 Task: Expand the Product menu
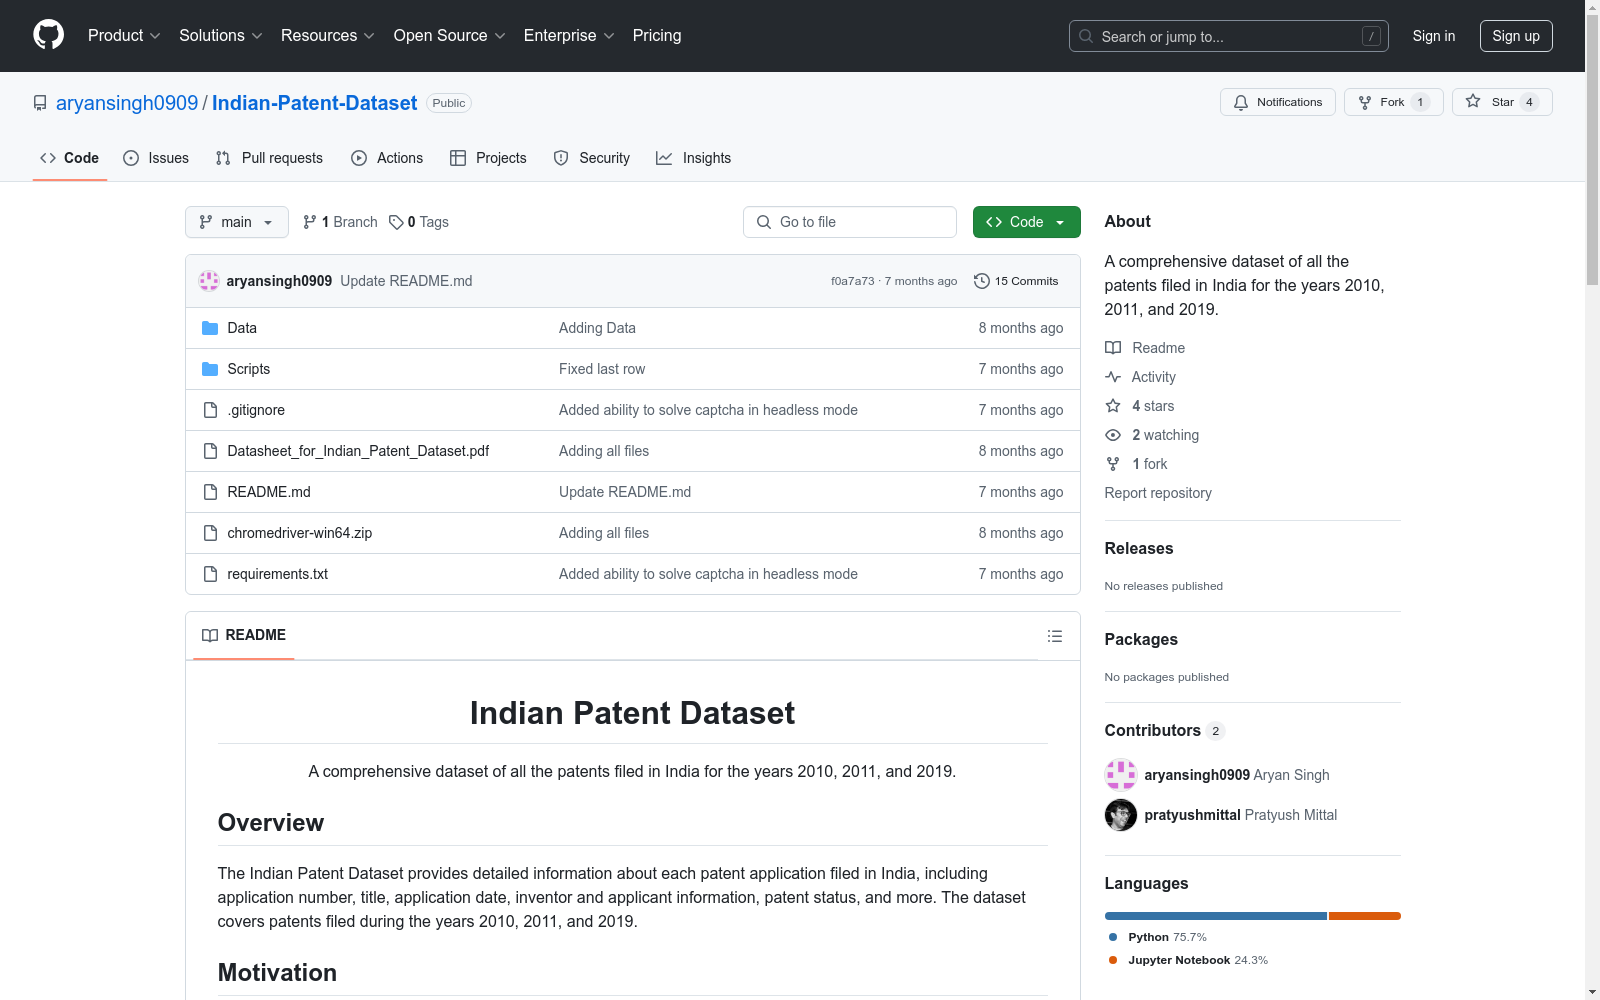coord(124,35)
